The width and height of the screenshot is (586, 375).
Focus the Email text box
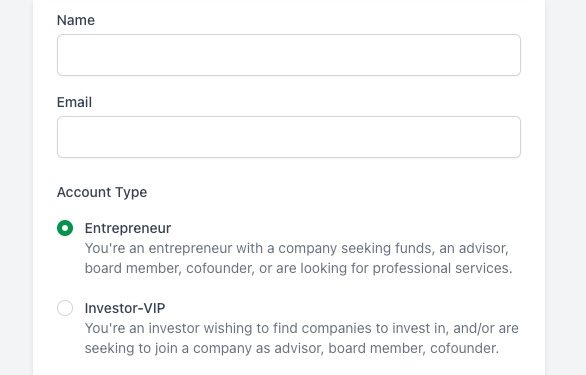(x=289, y=137)
